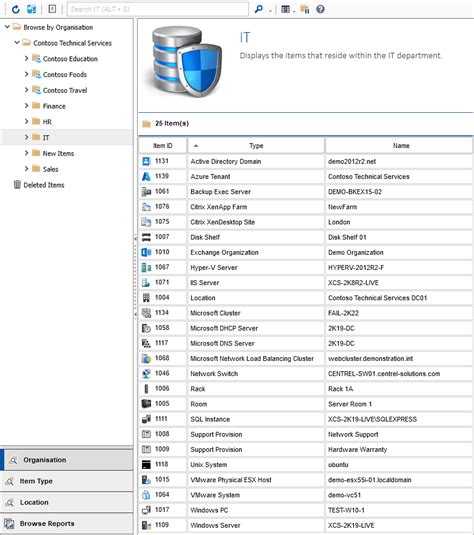Click the Room row icon

146,404
